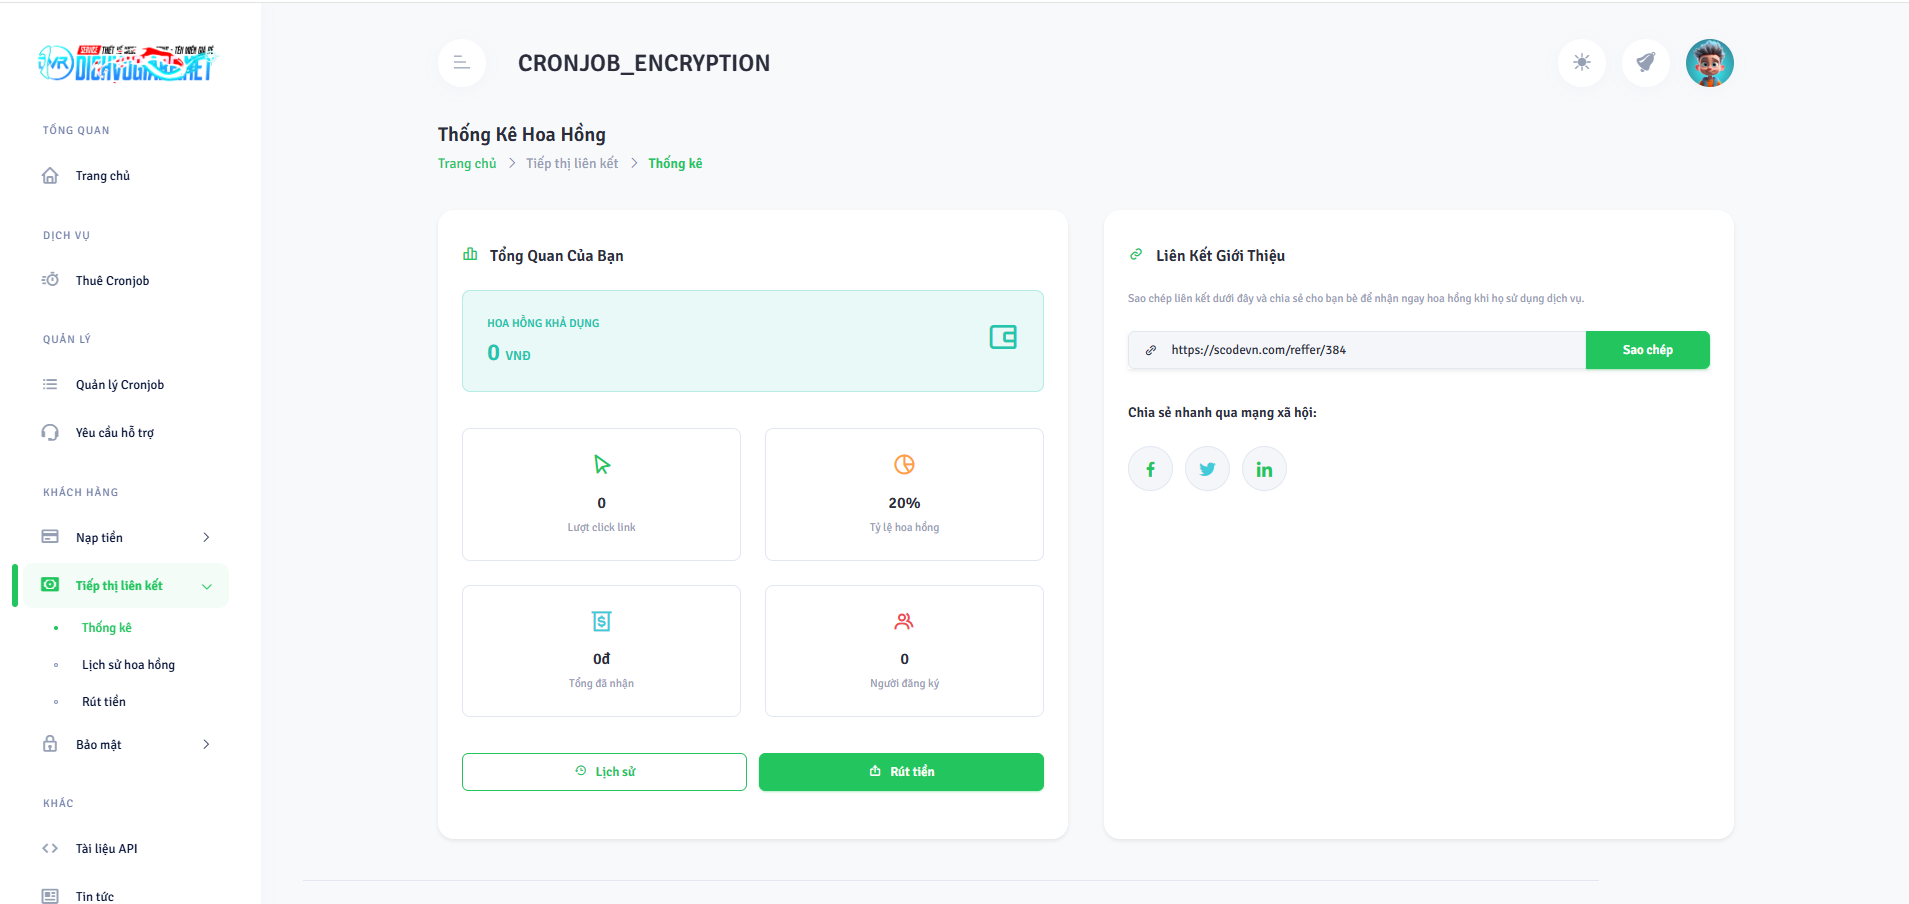Open Quản lý Cronjob menu item

click(119, 385)
